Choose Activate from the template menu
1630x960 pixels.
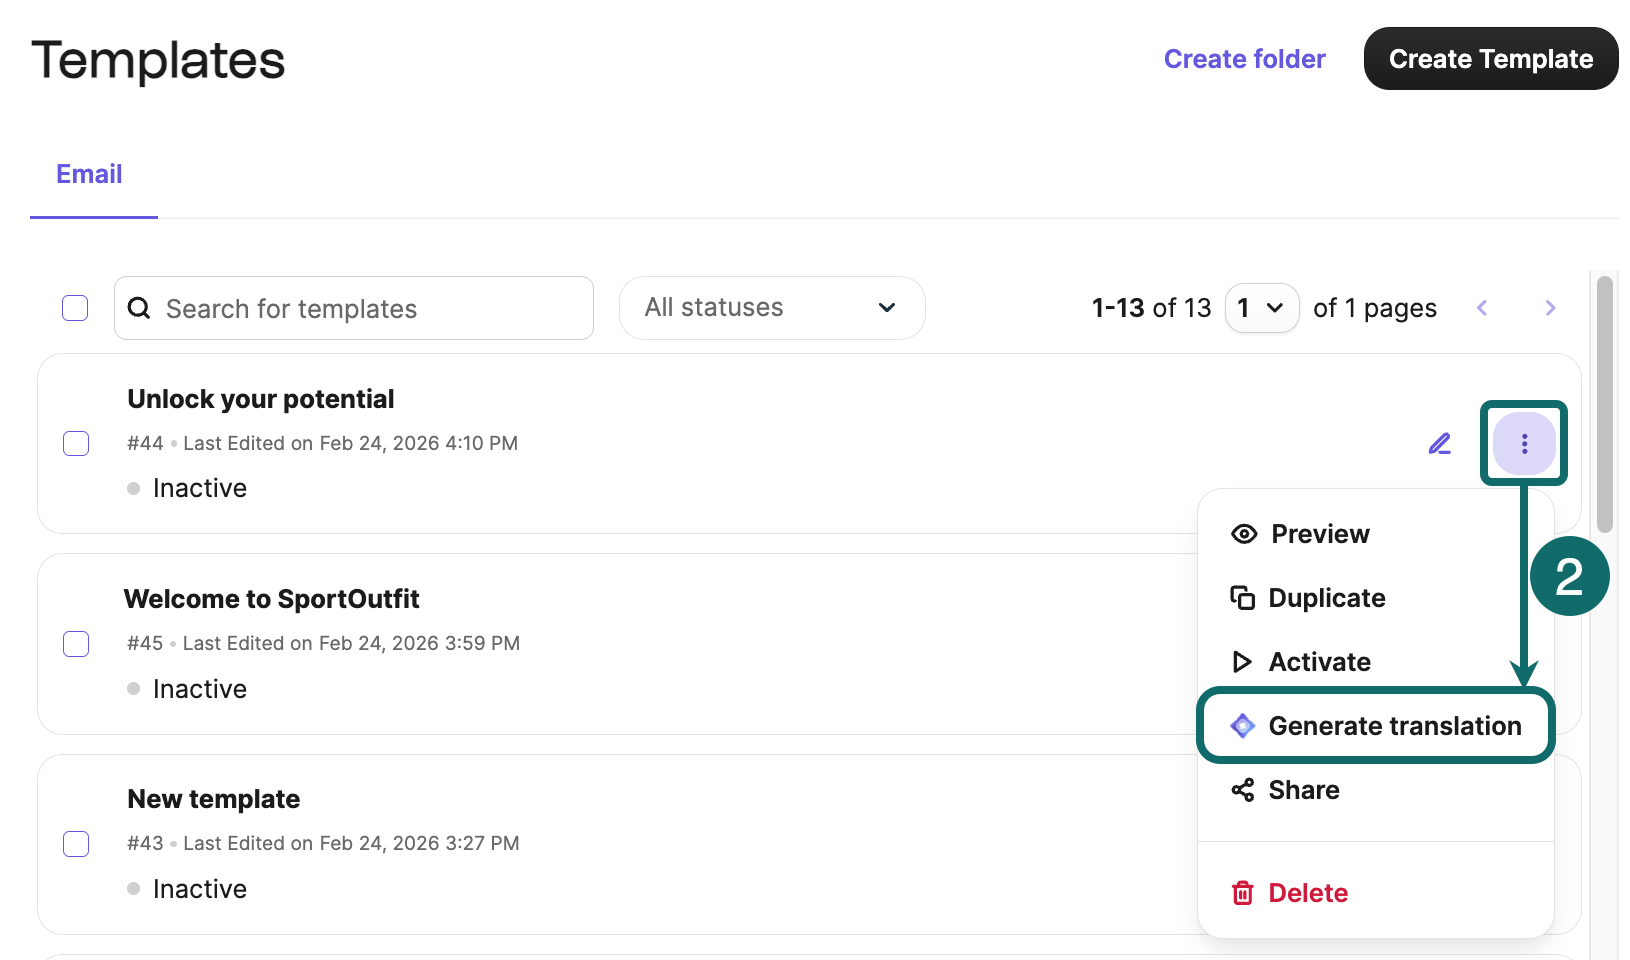tap(1319, 662)
